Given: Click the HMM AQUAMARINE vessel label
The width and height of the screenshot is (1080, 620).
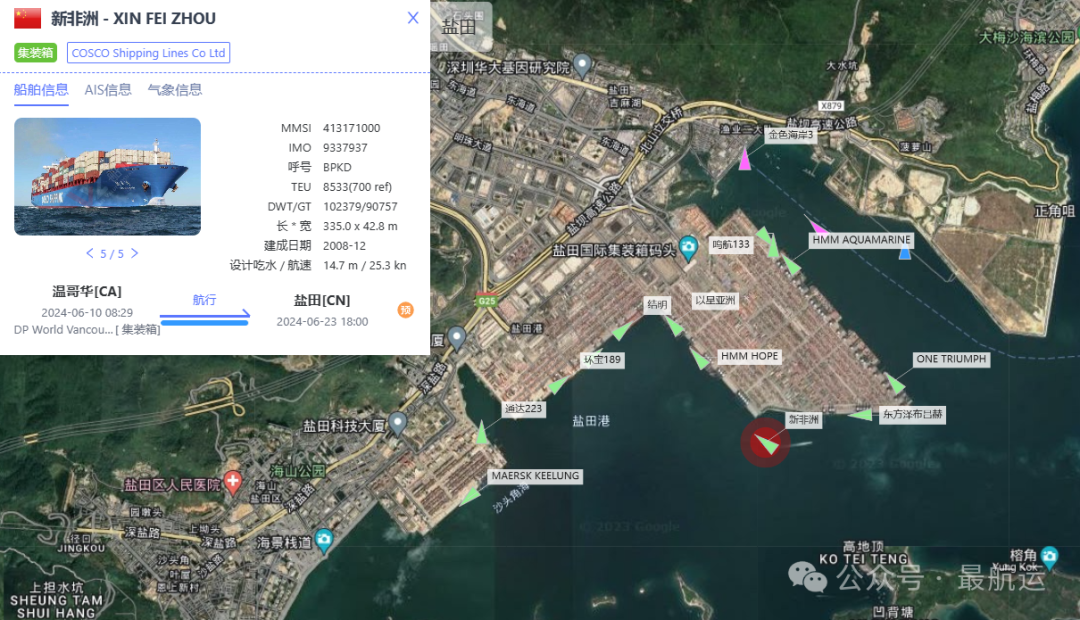Looking at the screenshot, I should (861, 240).
